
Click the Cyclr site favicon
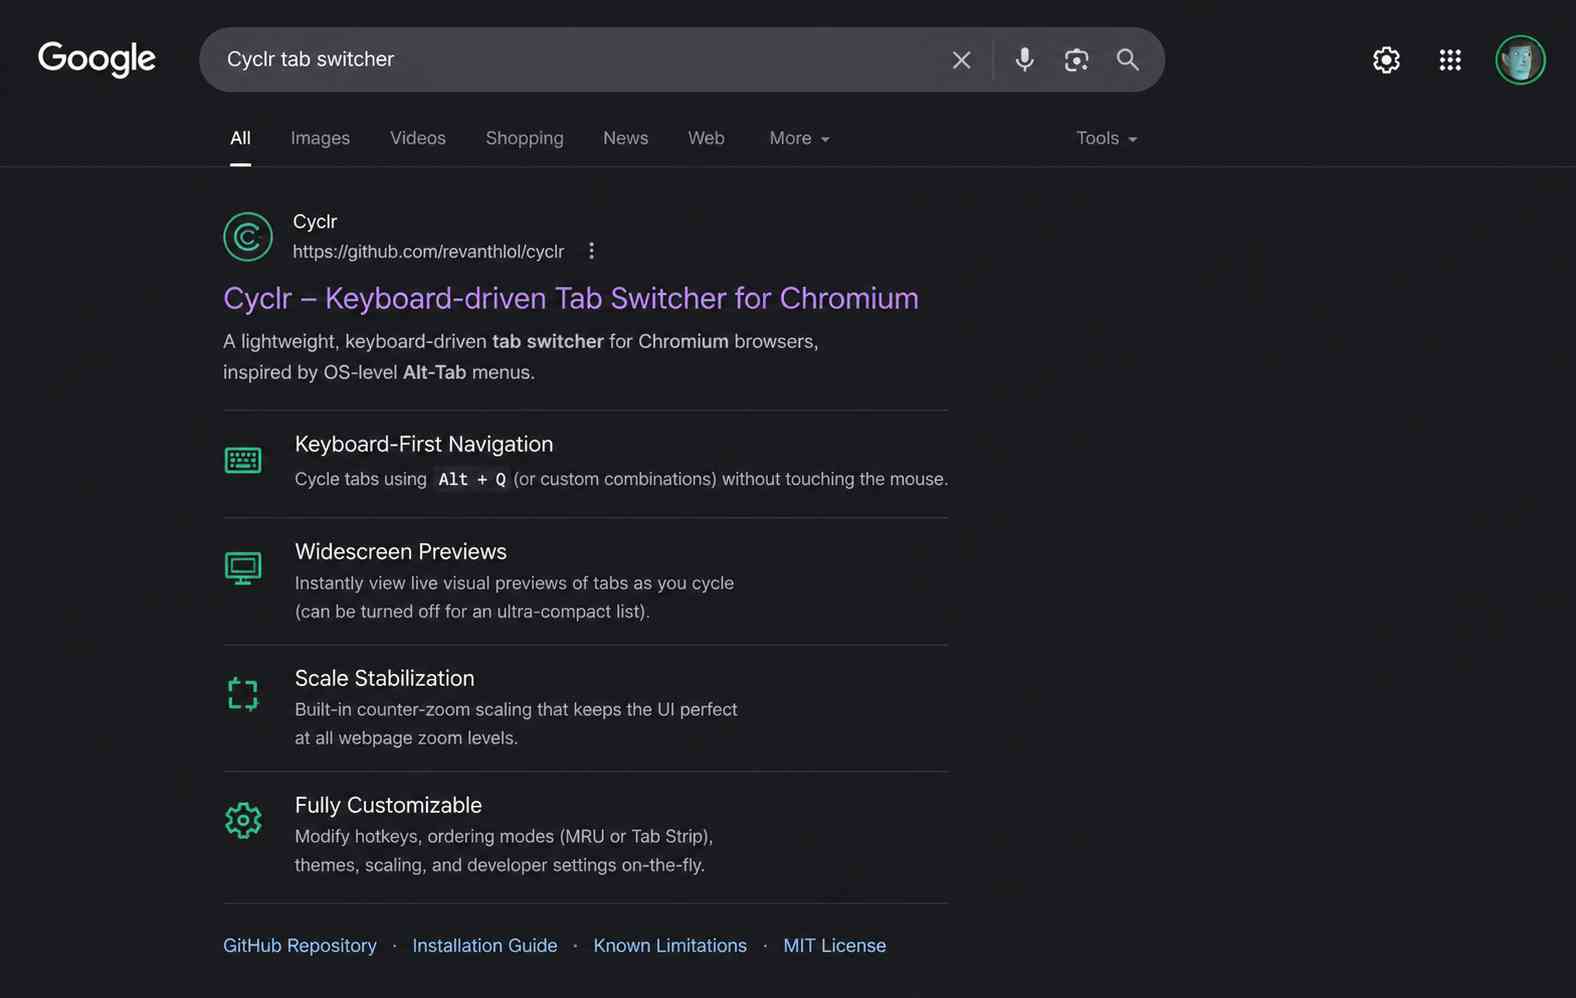(x=248, y=236)
